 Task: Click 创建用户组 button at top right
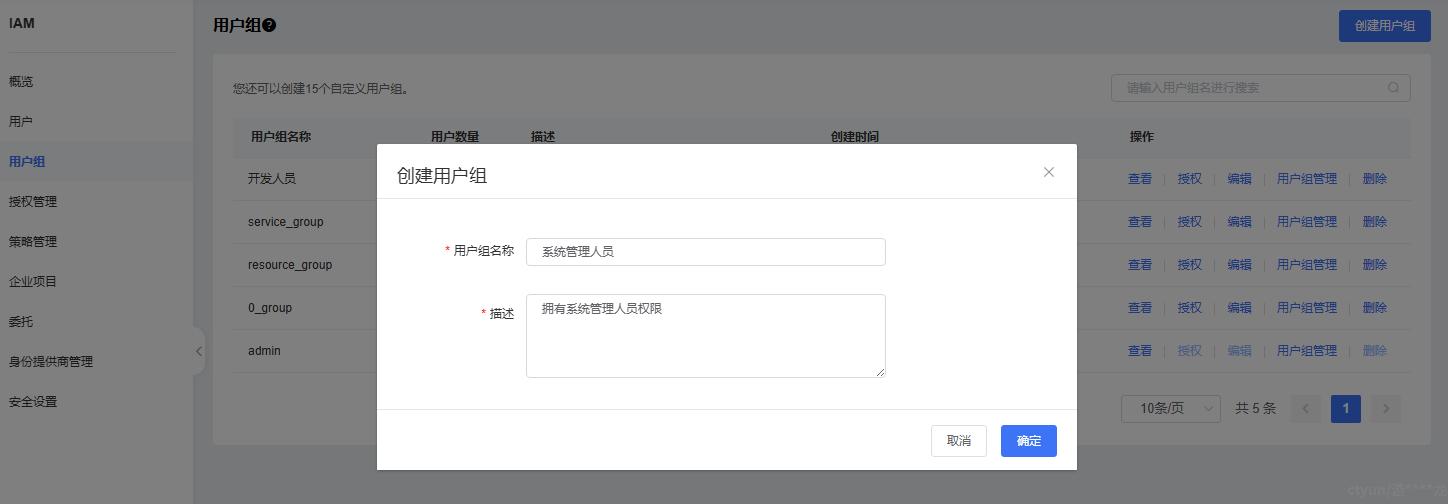pyautogui.click(x=1384, y=26)
